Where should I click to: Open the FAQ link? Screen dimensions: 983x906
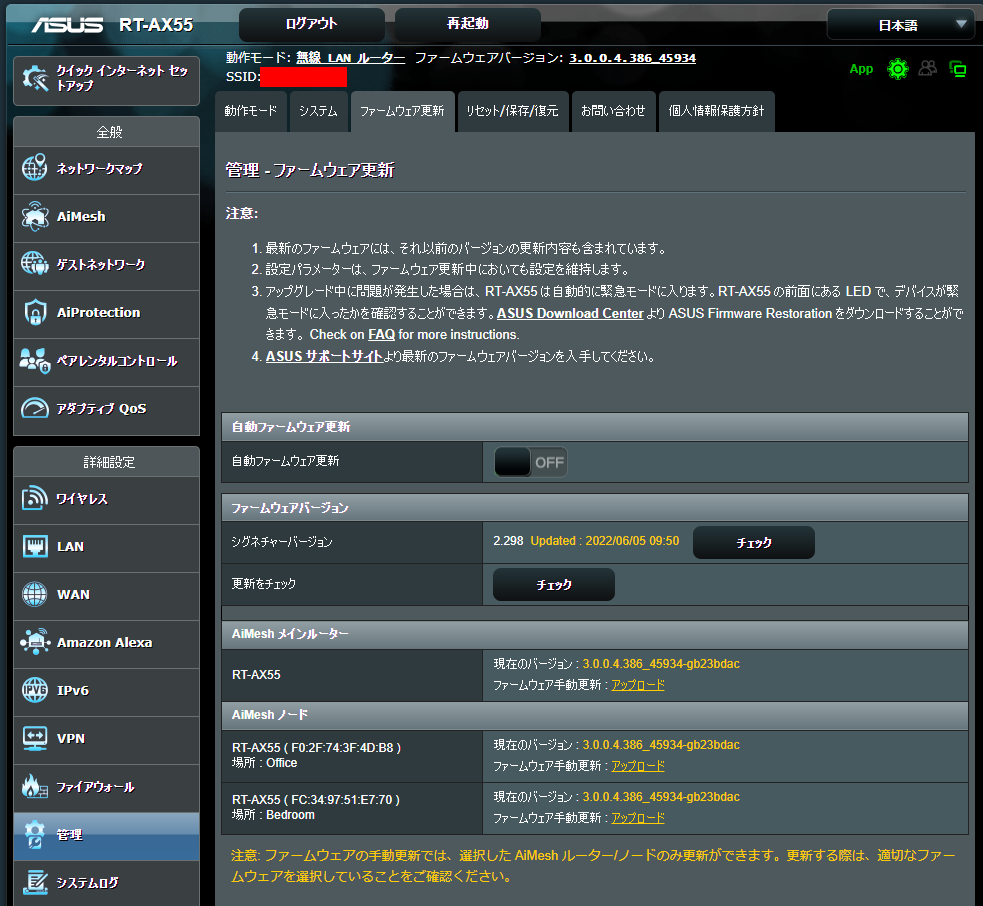pos(381,335)
